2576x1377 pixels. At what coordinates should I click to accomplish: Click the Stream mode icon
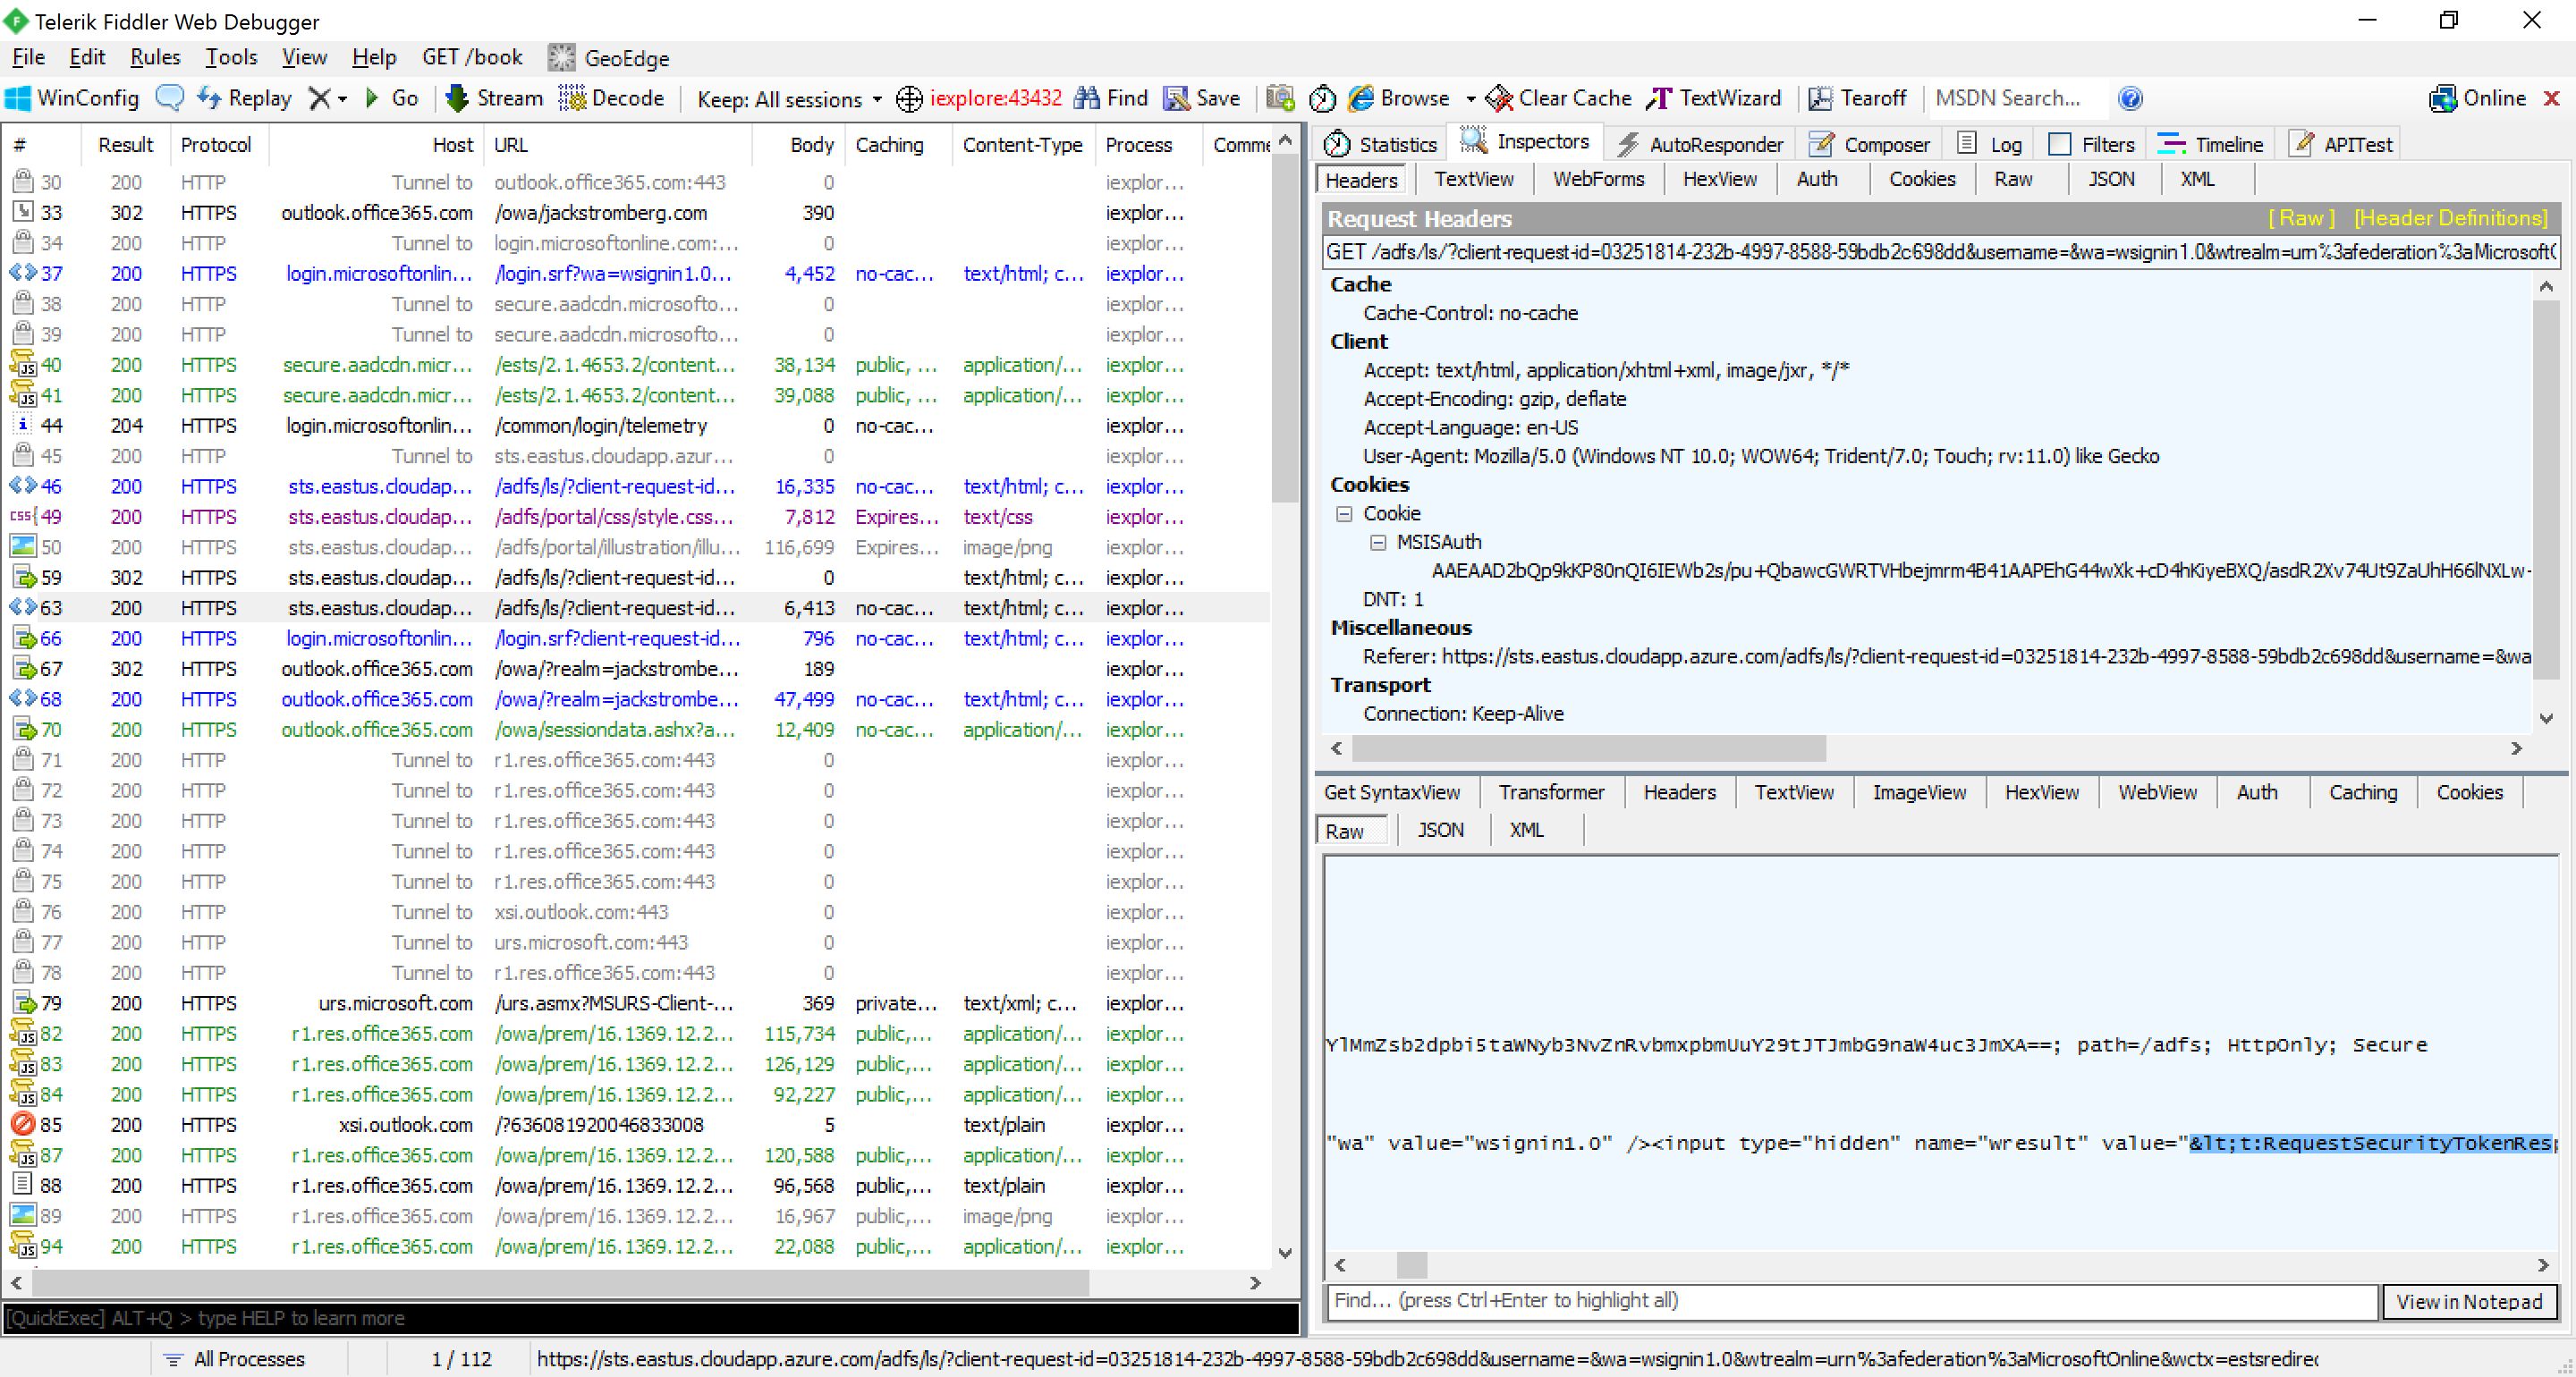click(x=457, y=98)
